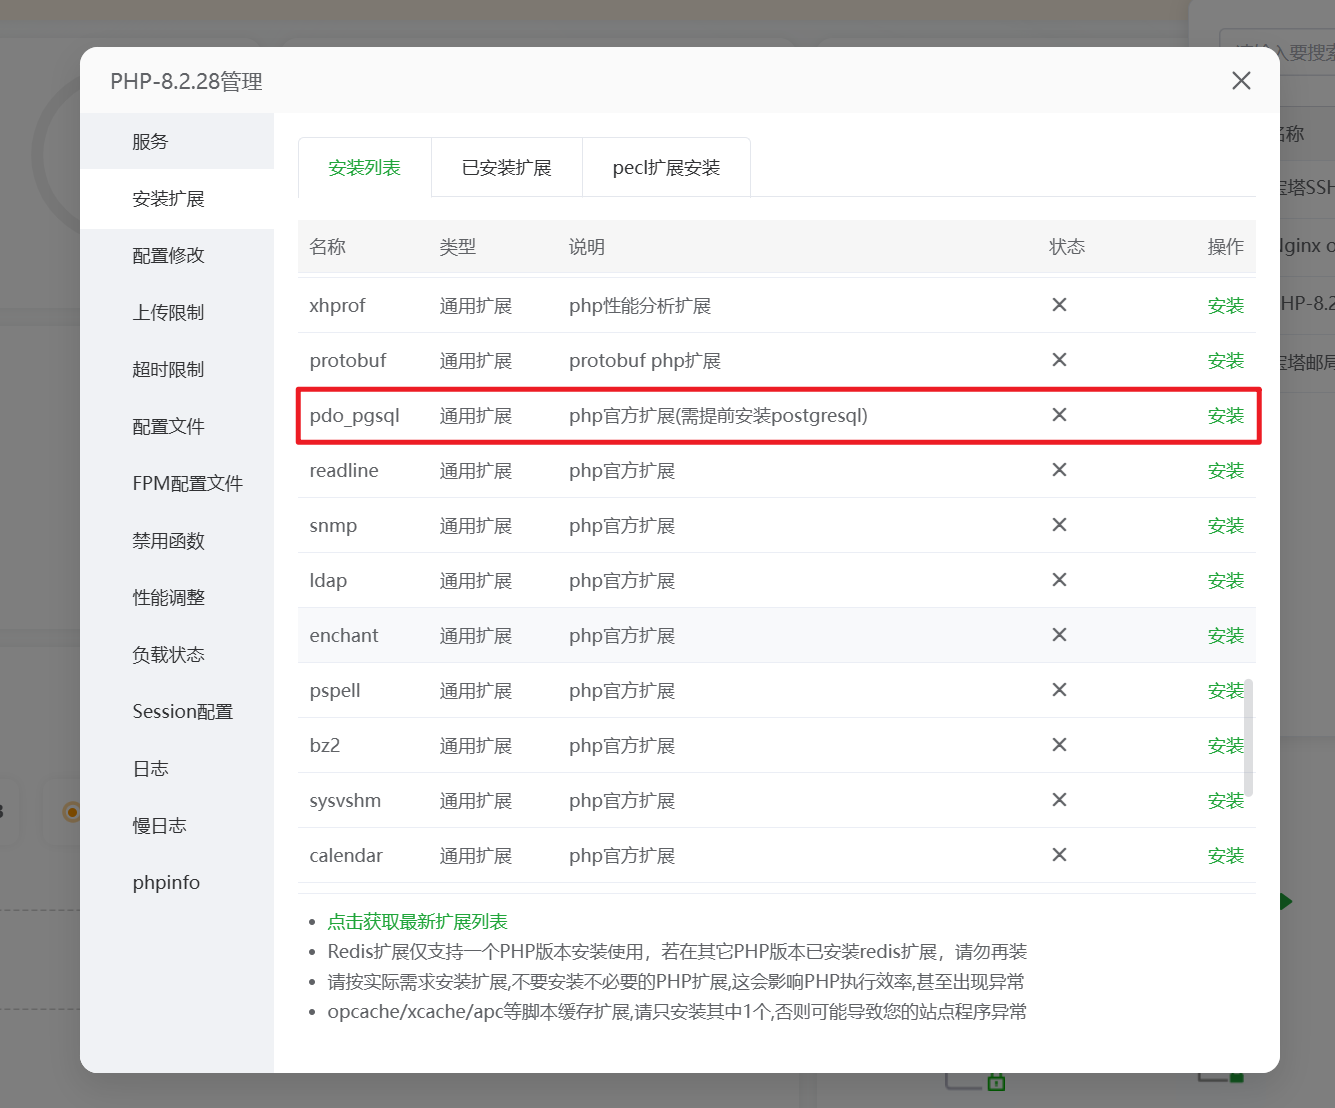Select 禁用函数 from the sidebar

168,541
